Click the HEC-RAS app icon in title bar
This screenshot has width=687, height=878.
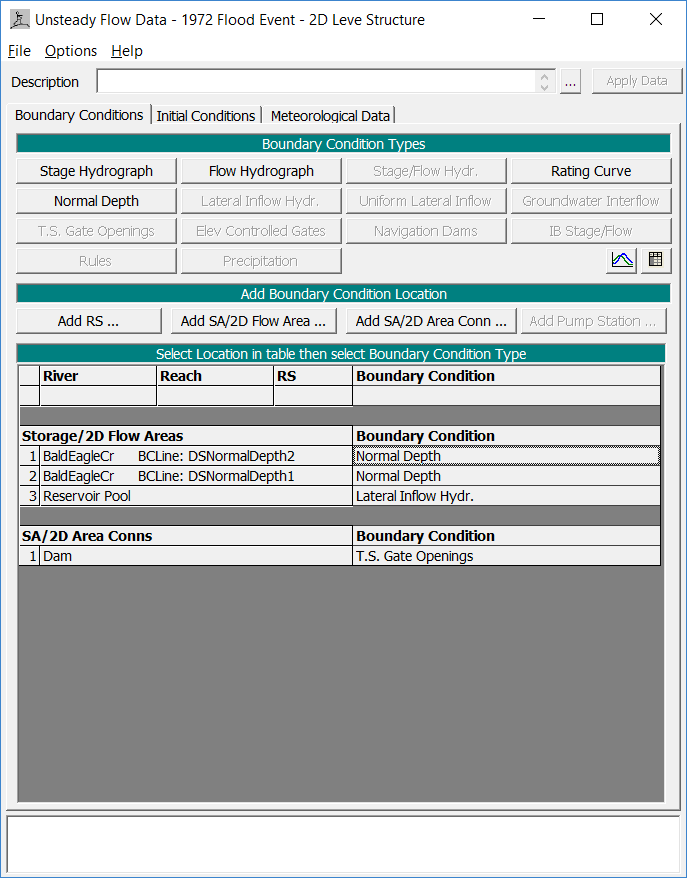19,19
